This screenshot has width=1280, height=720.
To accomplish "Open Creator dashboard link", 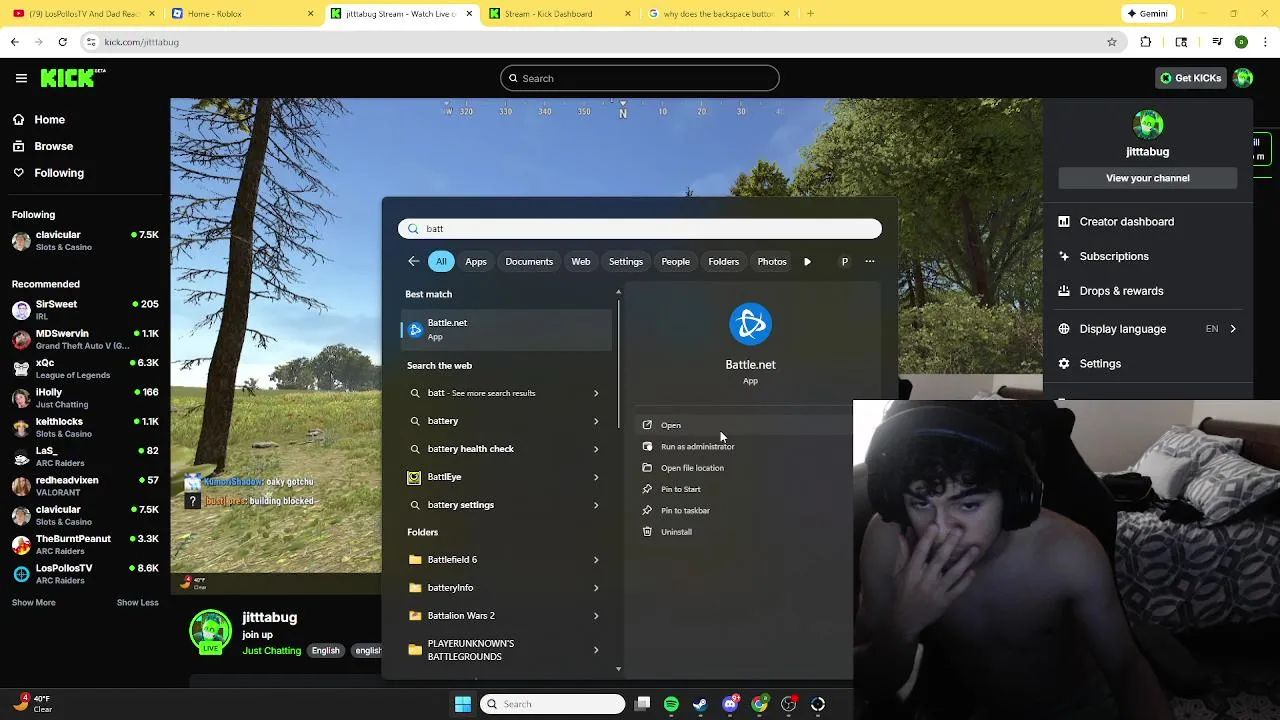I will (1126, 222).
